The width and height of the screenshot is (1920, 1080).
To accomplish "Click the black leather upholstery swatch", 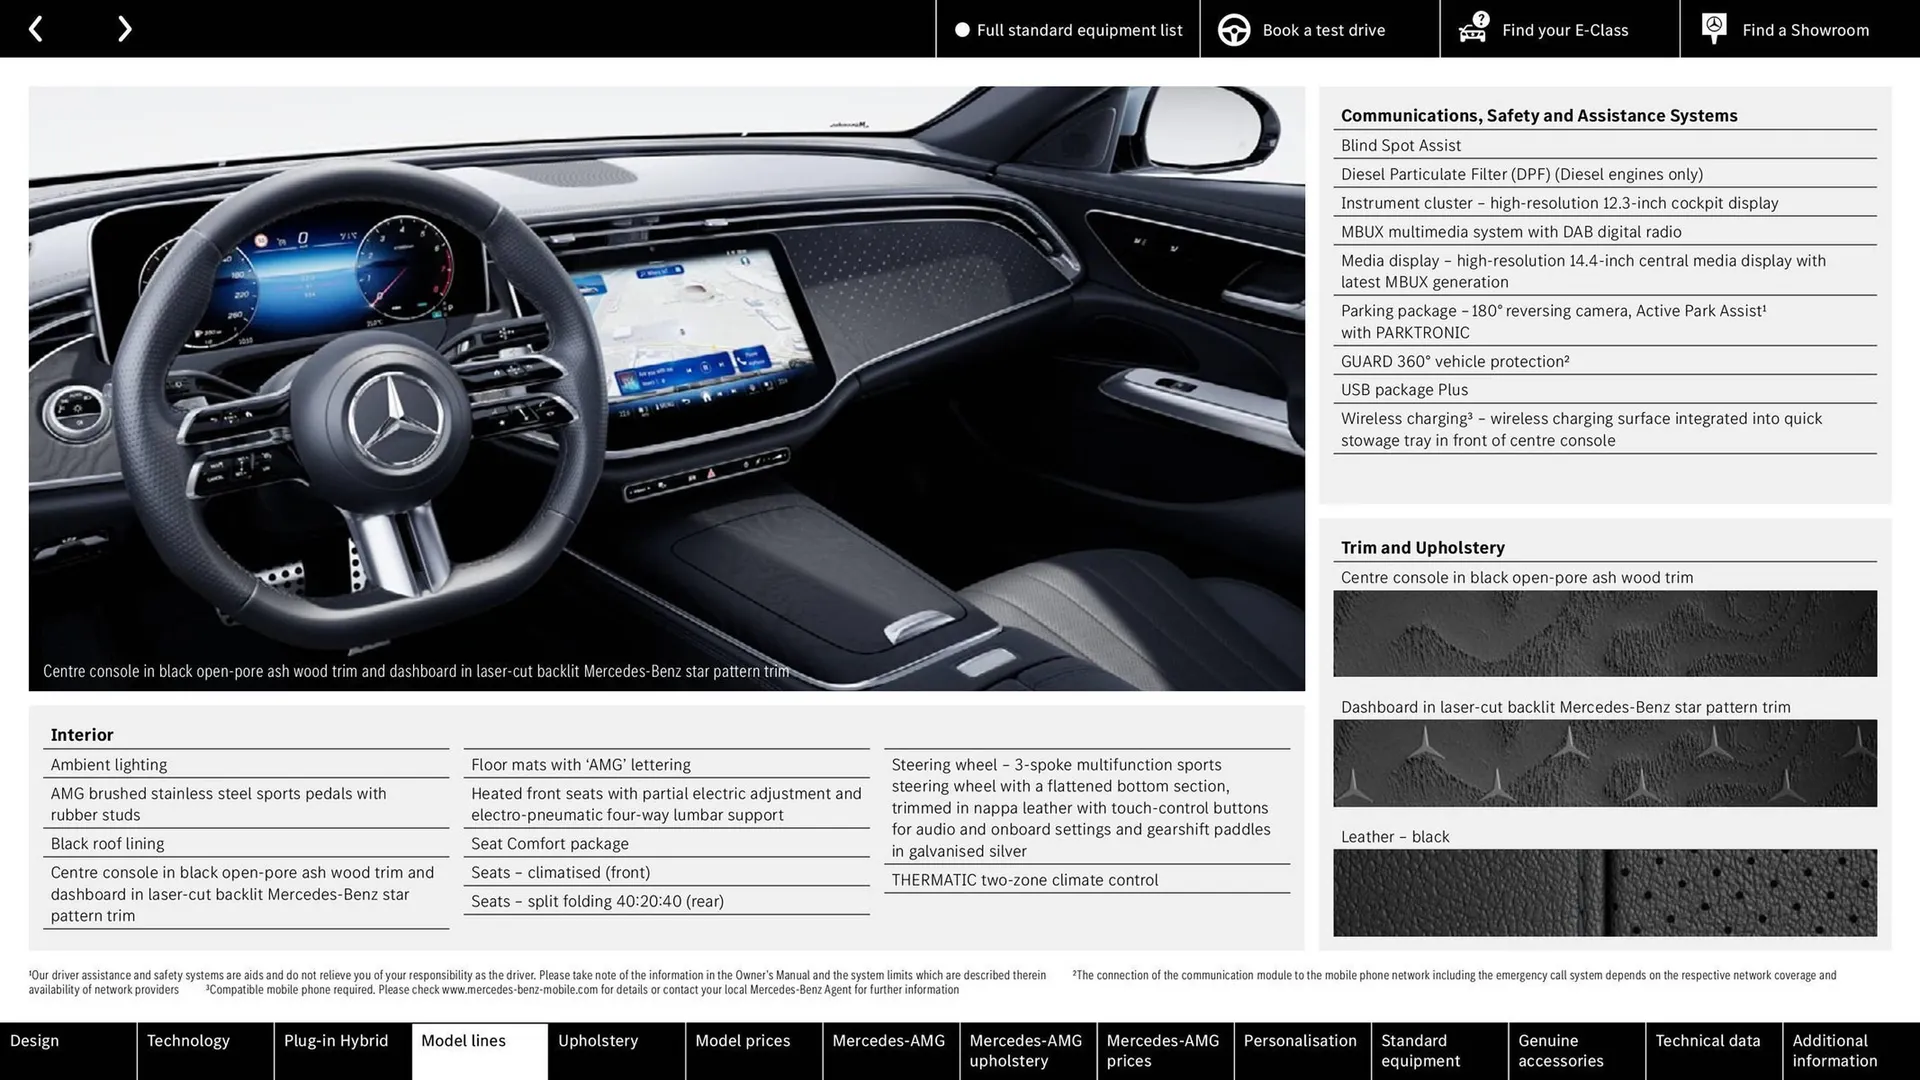I will click(x=1604, y=892).
